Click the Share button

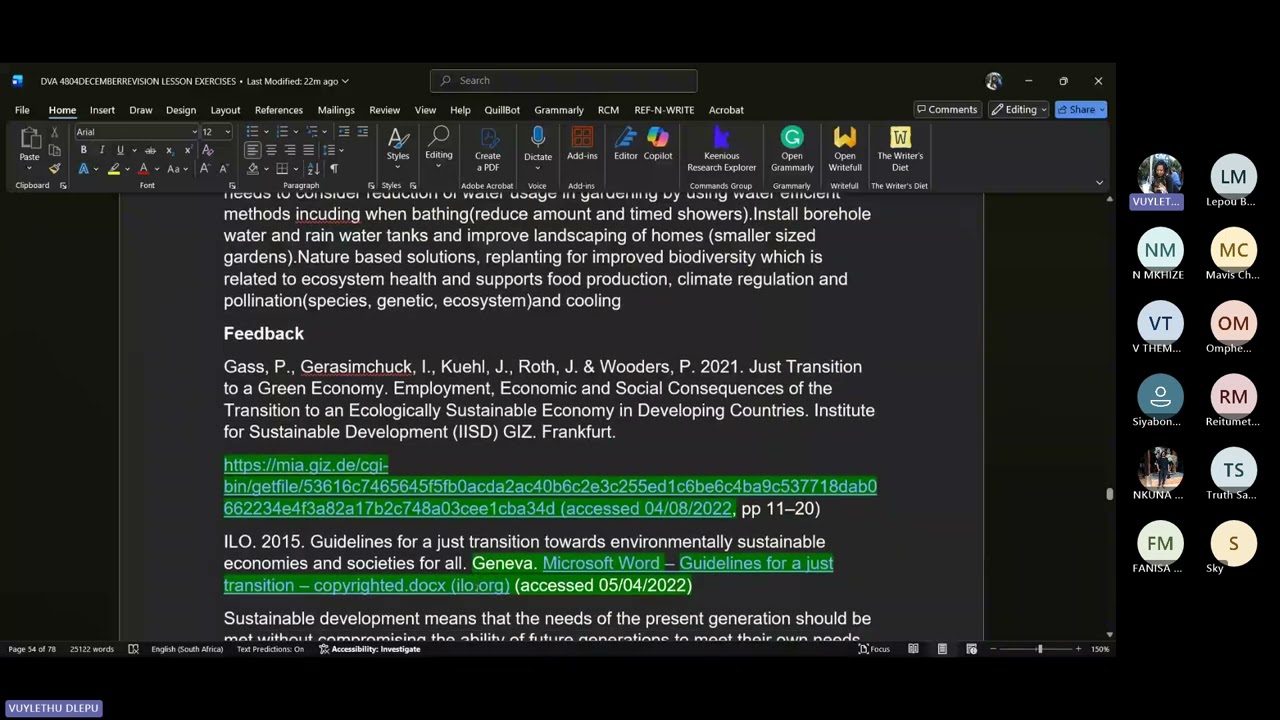(1081, 110)
